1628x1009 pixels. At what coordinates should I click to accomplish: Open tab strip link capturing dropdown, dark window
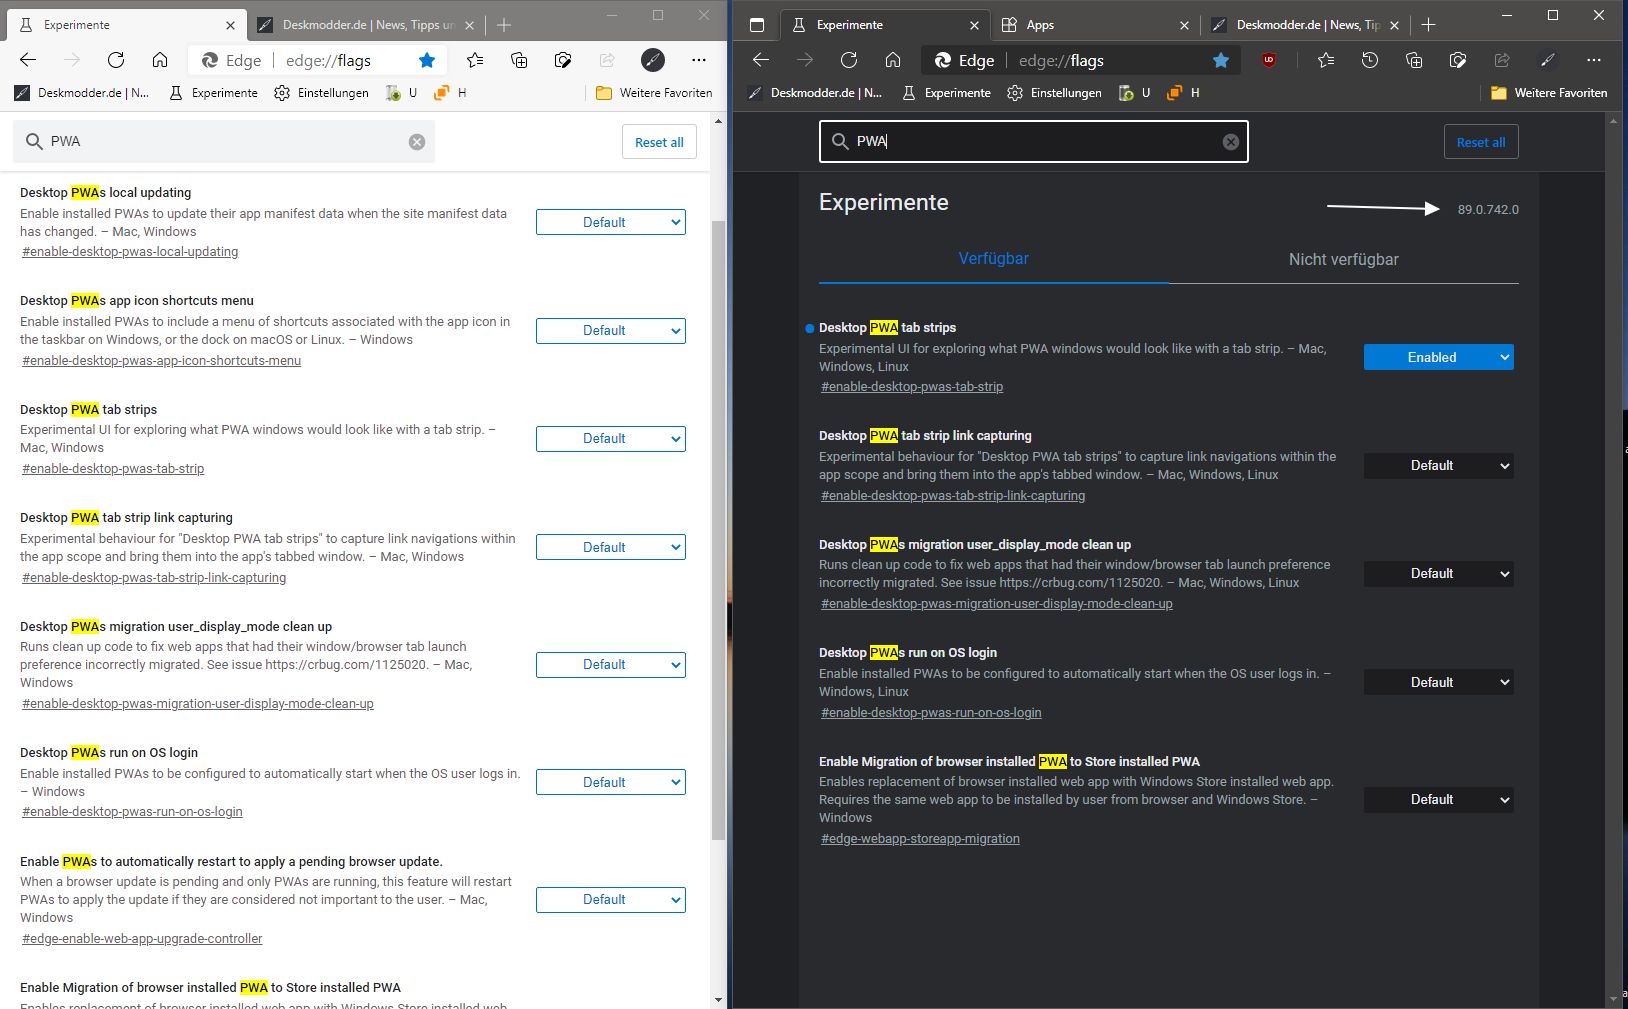pyautogui.click(x=1438, y=465)
